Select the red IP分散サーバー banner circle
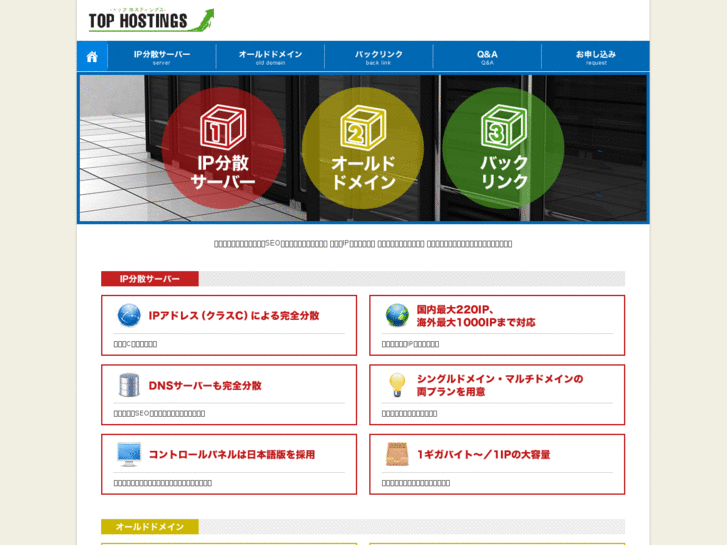The width and height of the screenshot is (727, 545). (223, 148)
